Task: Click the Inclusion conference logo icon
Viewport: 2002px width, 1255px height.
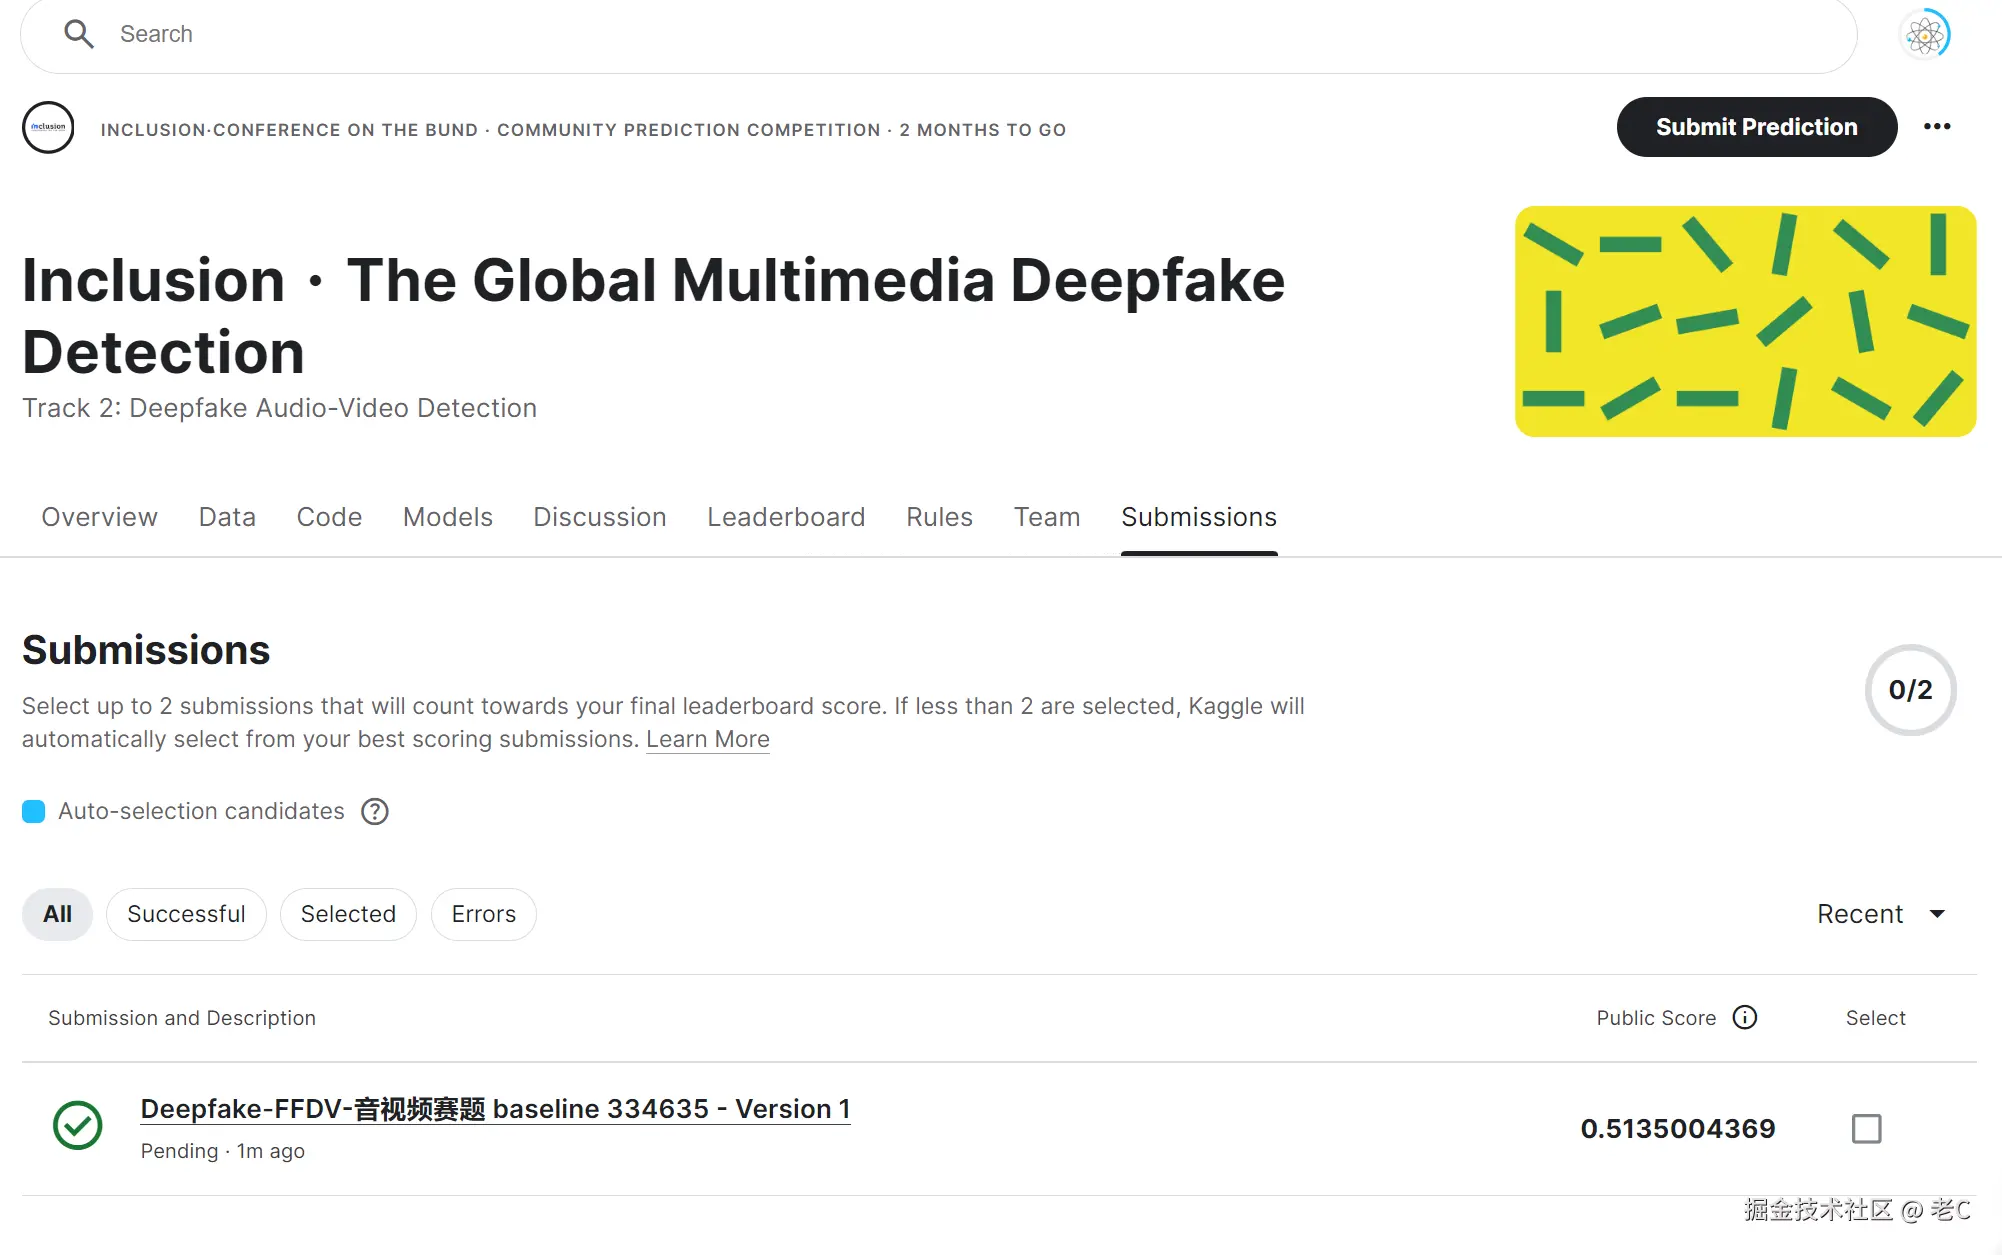Action: pos(48,127)
